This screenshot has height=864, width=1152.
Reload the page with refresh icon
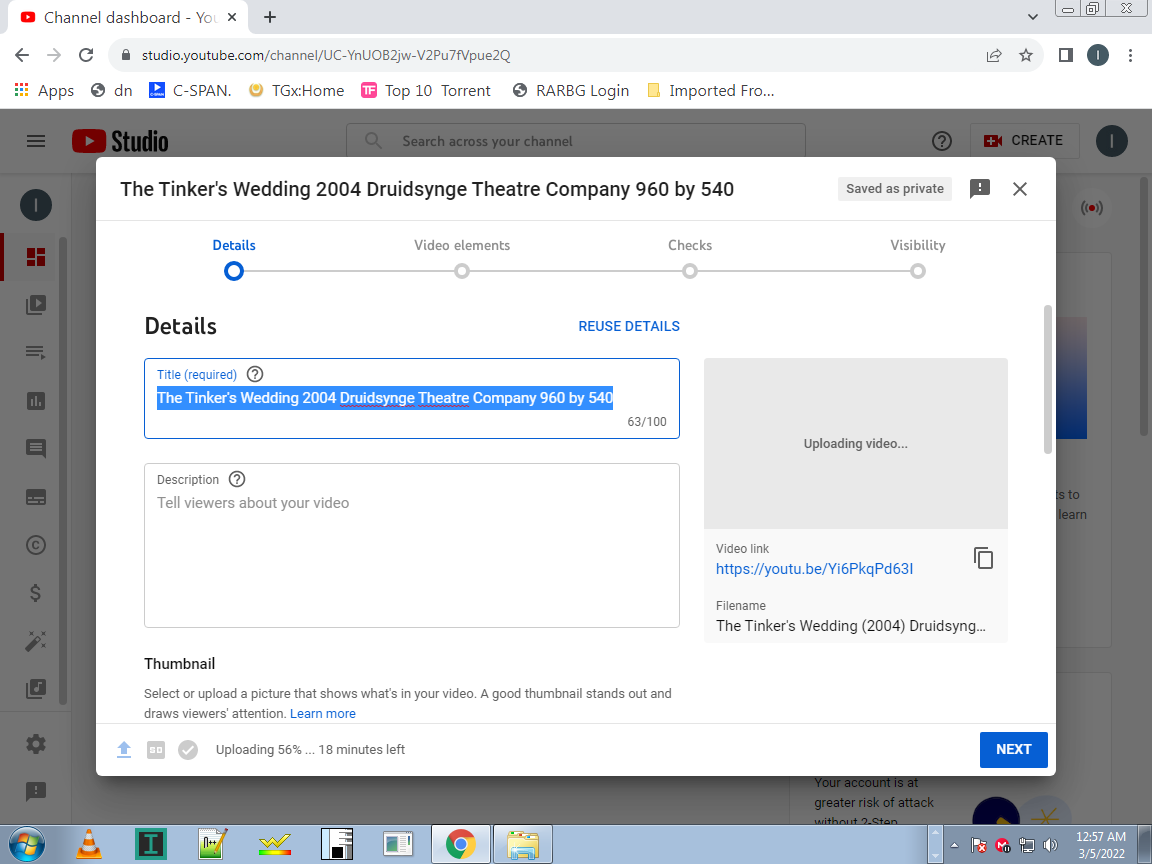(x=86, y=55)
